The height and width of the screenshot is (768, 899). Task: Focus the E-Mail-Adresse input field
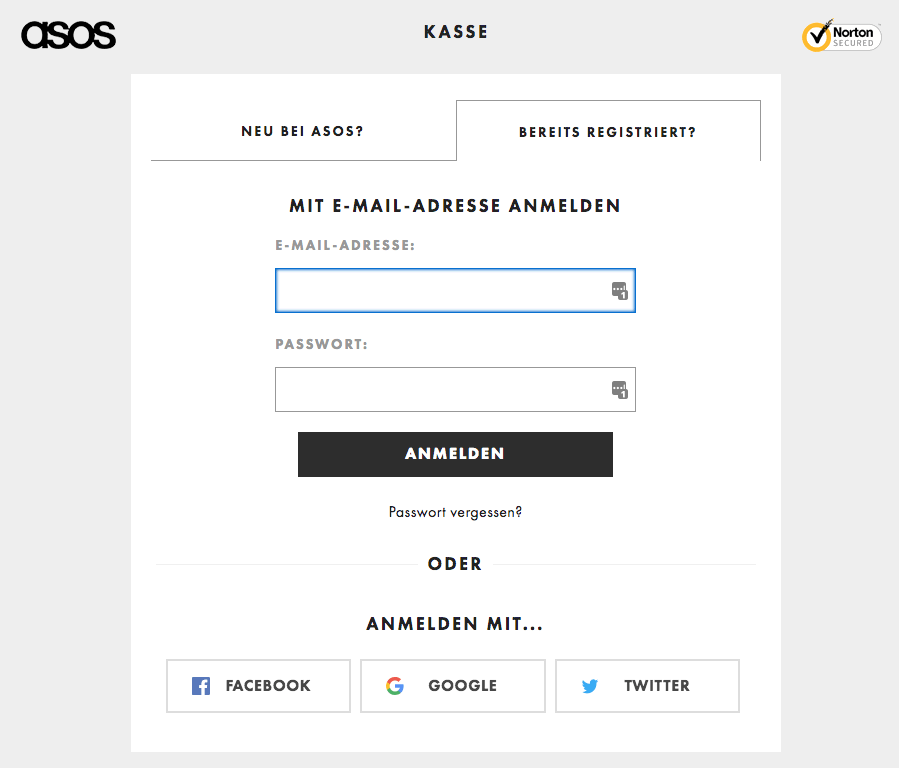455,291
